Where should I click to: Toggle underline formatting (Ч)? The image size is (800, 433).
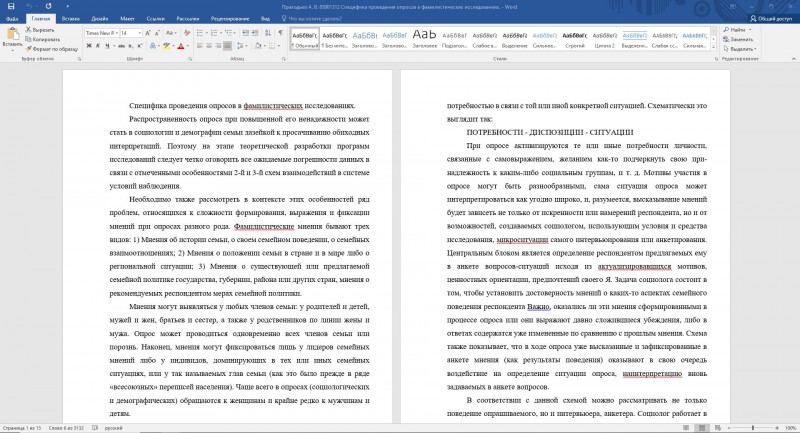click(107, 46)
